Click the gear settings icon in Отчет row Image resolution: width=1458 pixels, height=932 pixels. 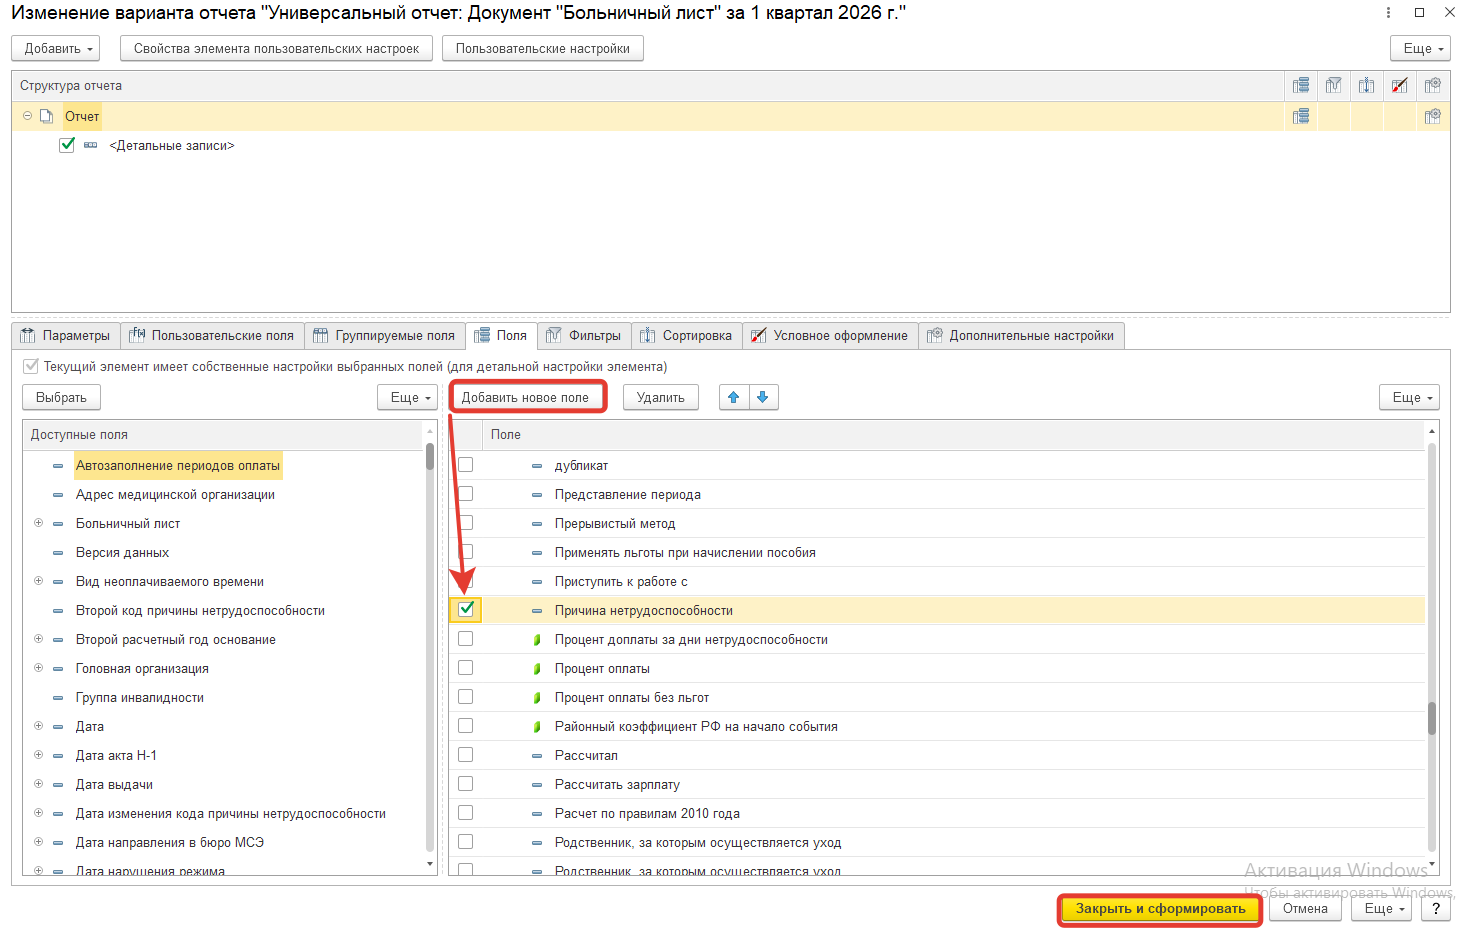point(1432,116)
